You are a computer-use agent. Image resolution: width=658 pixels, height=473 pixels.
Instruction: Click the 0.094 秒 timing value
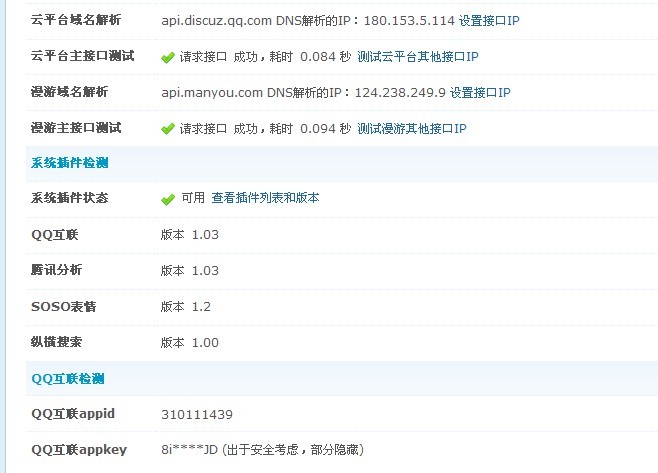click(325, 128)
